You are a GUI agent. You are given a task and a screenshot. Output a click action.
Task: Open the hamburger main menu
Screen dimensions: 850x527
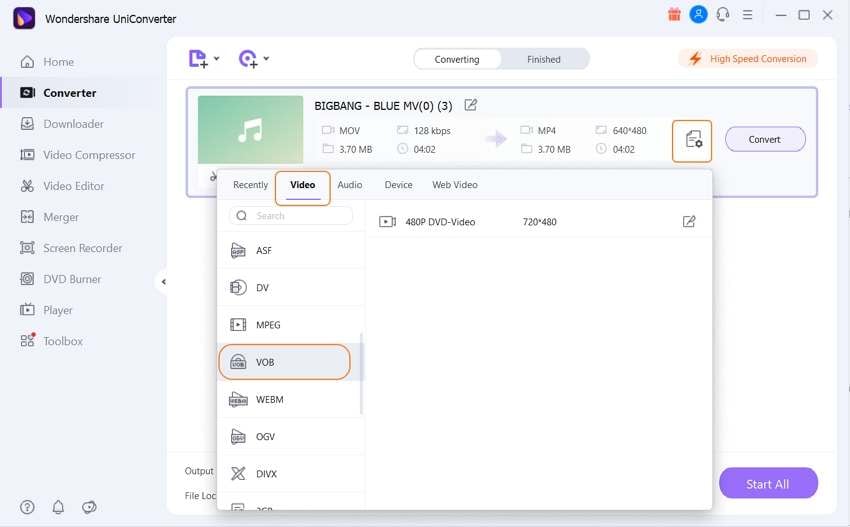[x=748, y=15]
